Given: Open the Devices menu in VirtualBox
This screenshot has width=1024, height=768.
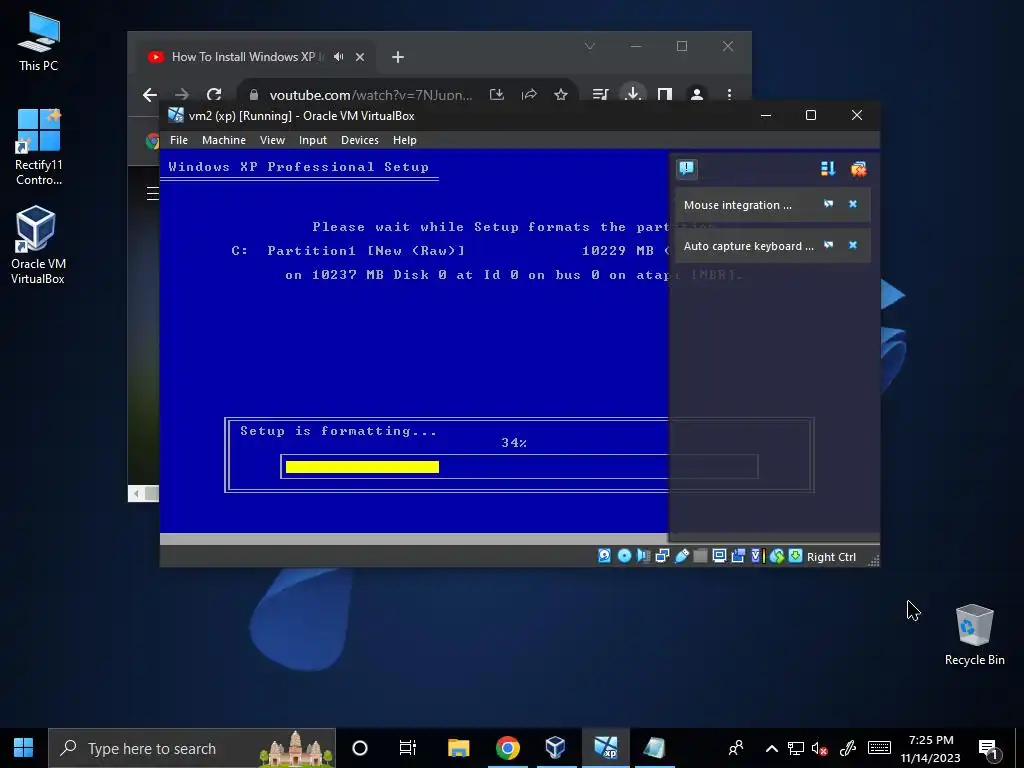Looking at the screenshot, I should coord(359,140).
